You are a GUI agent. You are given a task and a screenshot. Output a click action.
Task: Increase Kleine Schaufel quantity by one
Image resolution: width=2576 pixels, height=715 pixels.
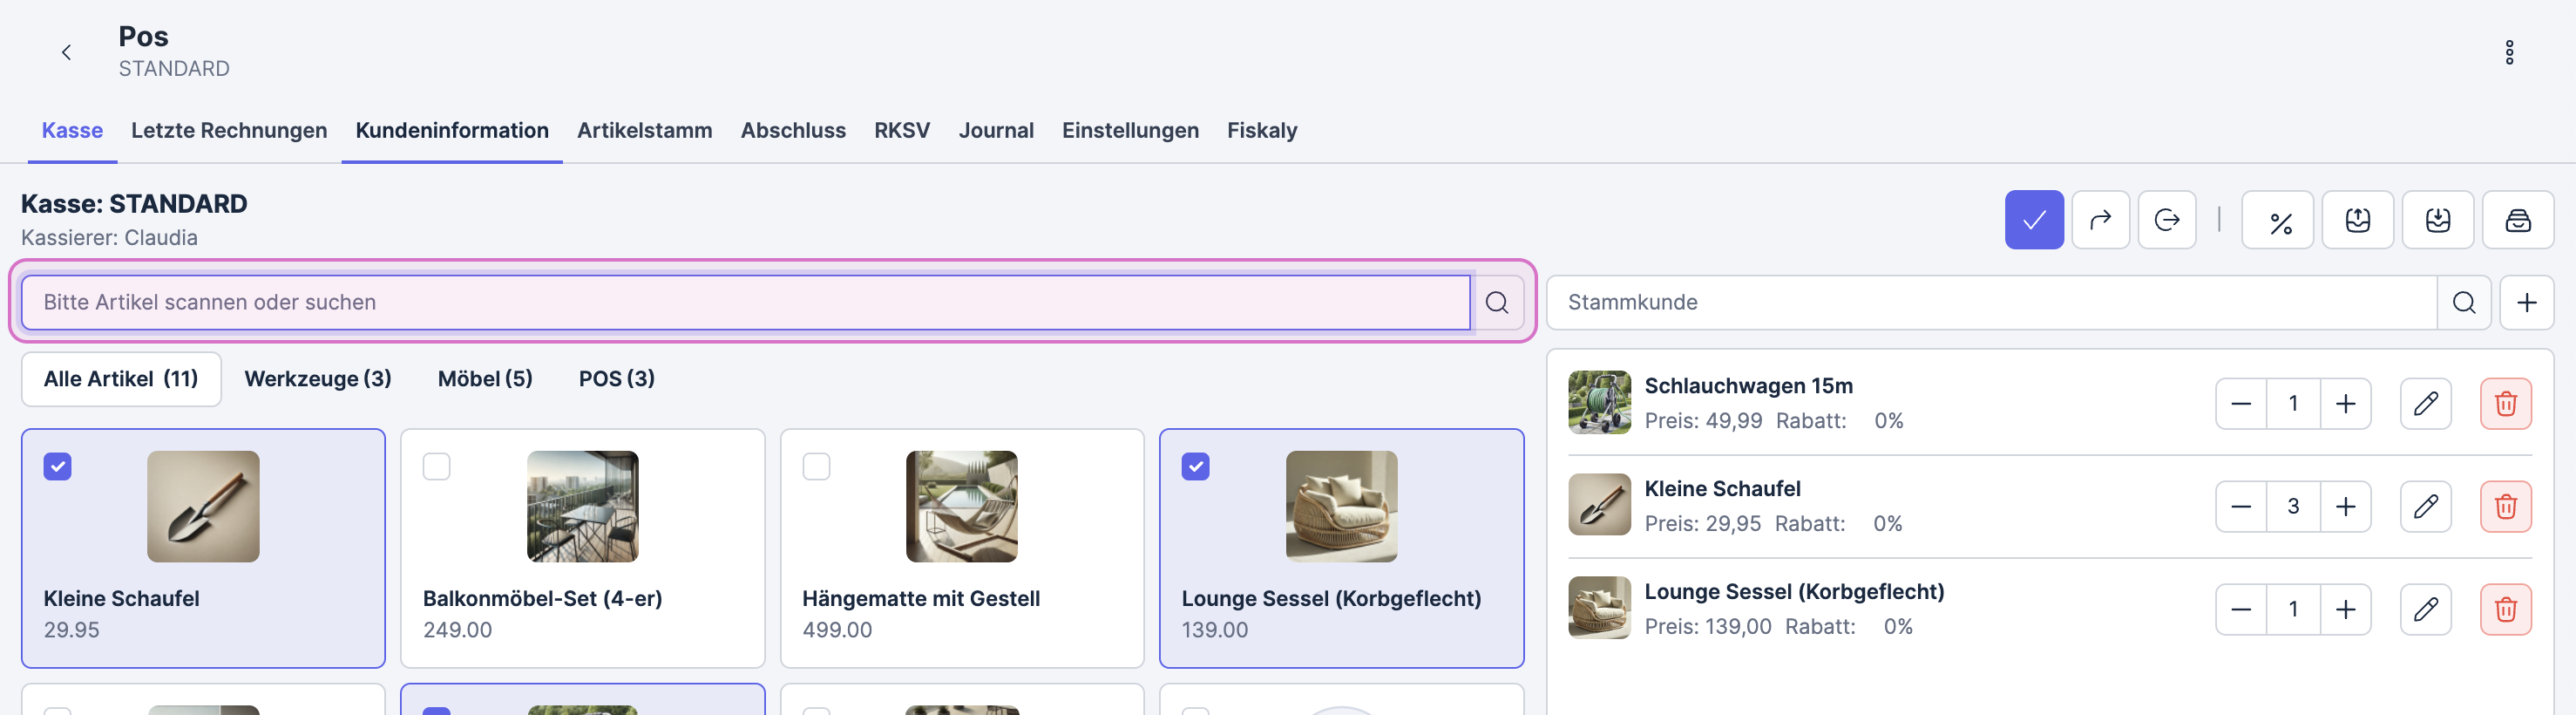click(x=2345, y=507)
